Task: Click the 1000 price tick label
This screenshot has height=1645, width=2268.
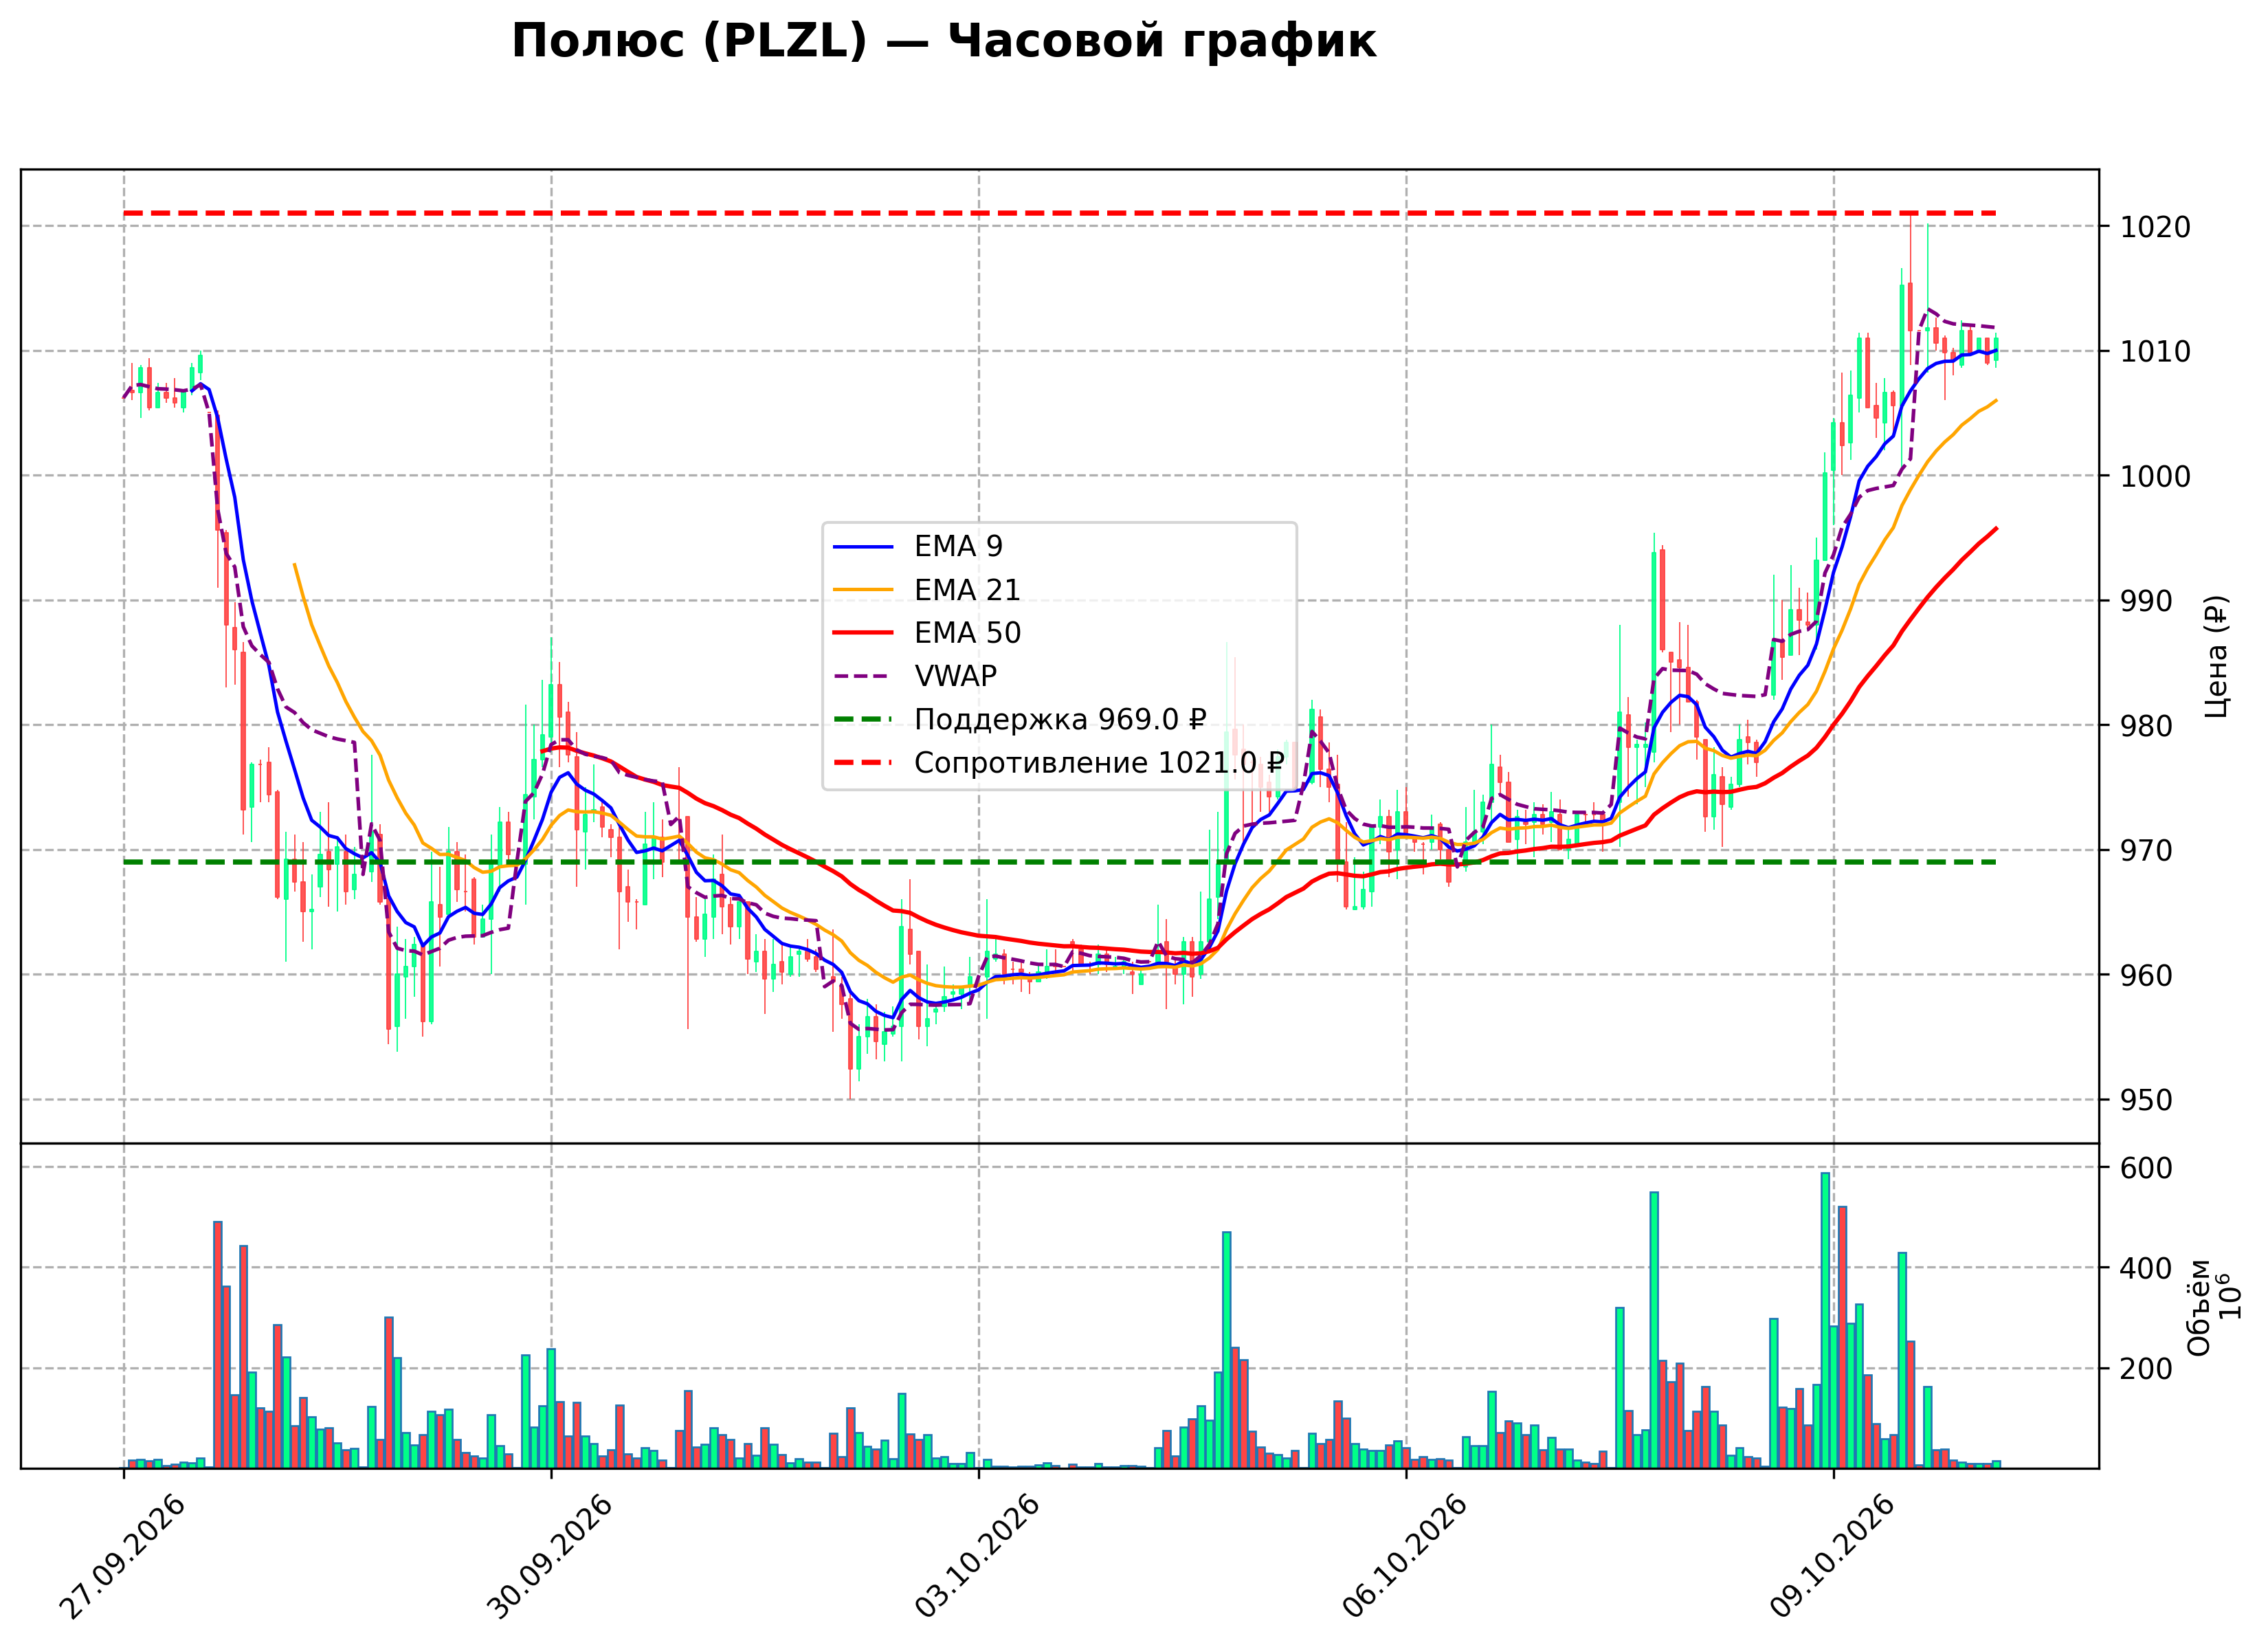Action: point(2155,477)
